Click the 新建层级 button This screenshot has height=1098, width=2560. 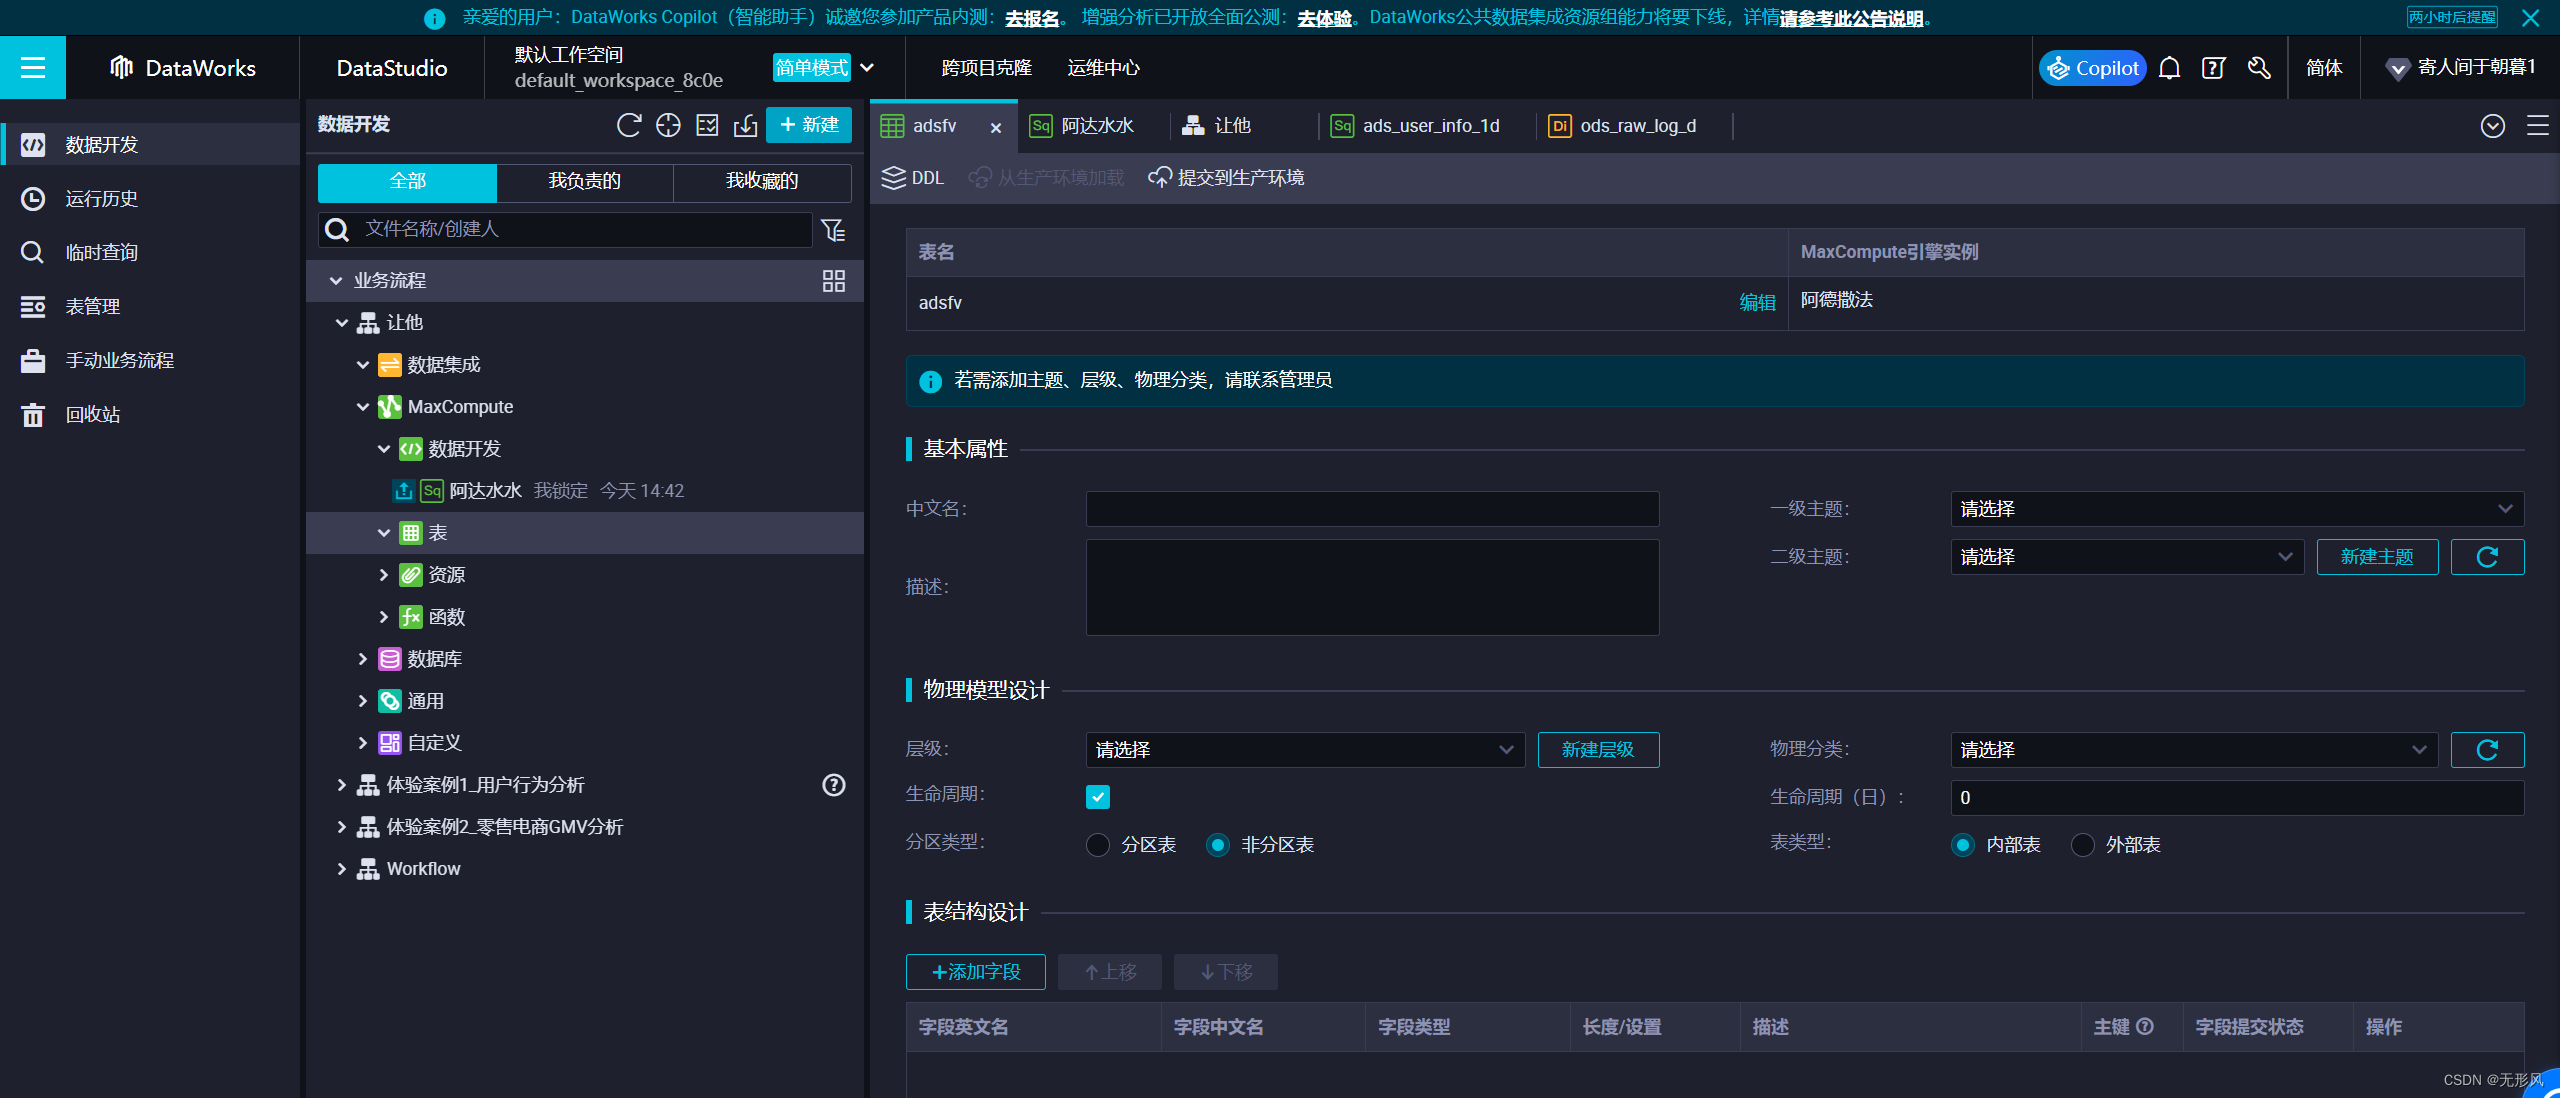(x=1598, y=750)
